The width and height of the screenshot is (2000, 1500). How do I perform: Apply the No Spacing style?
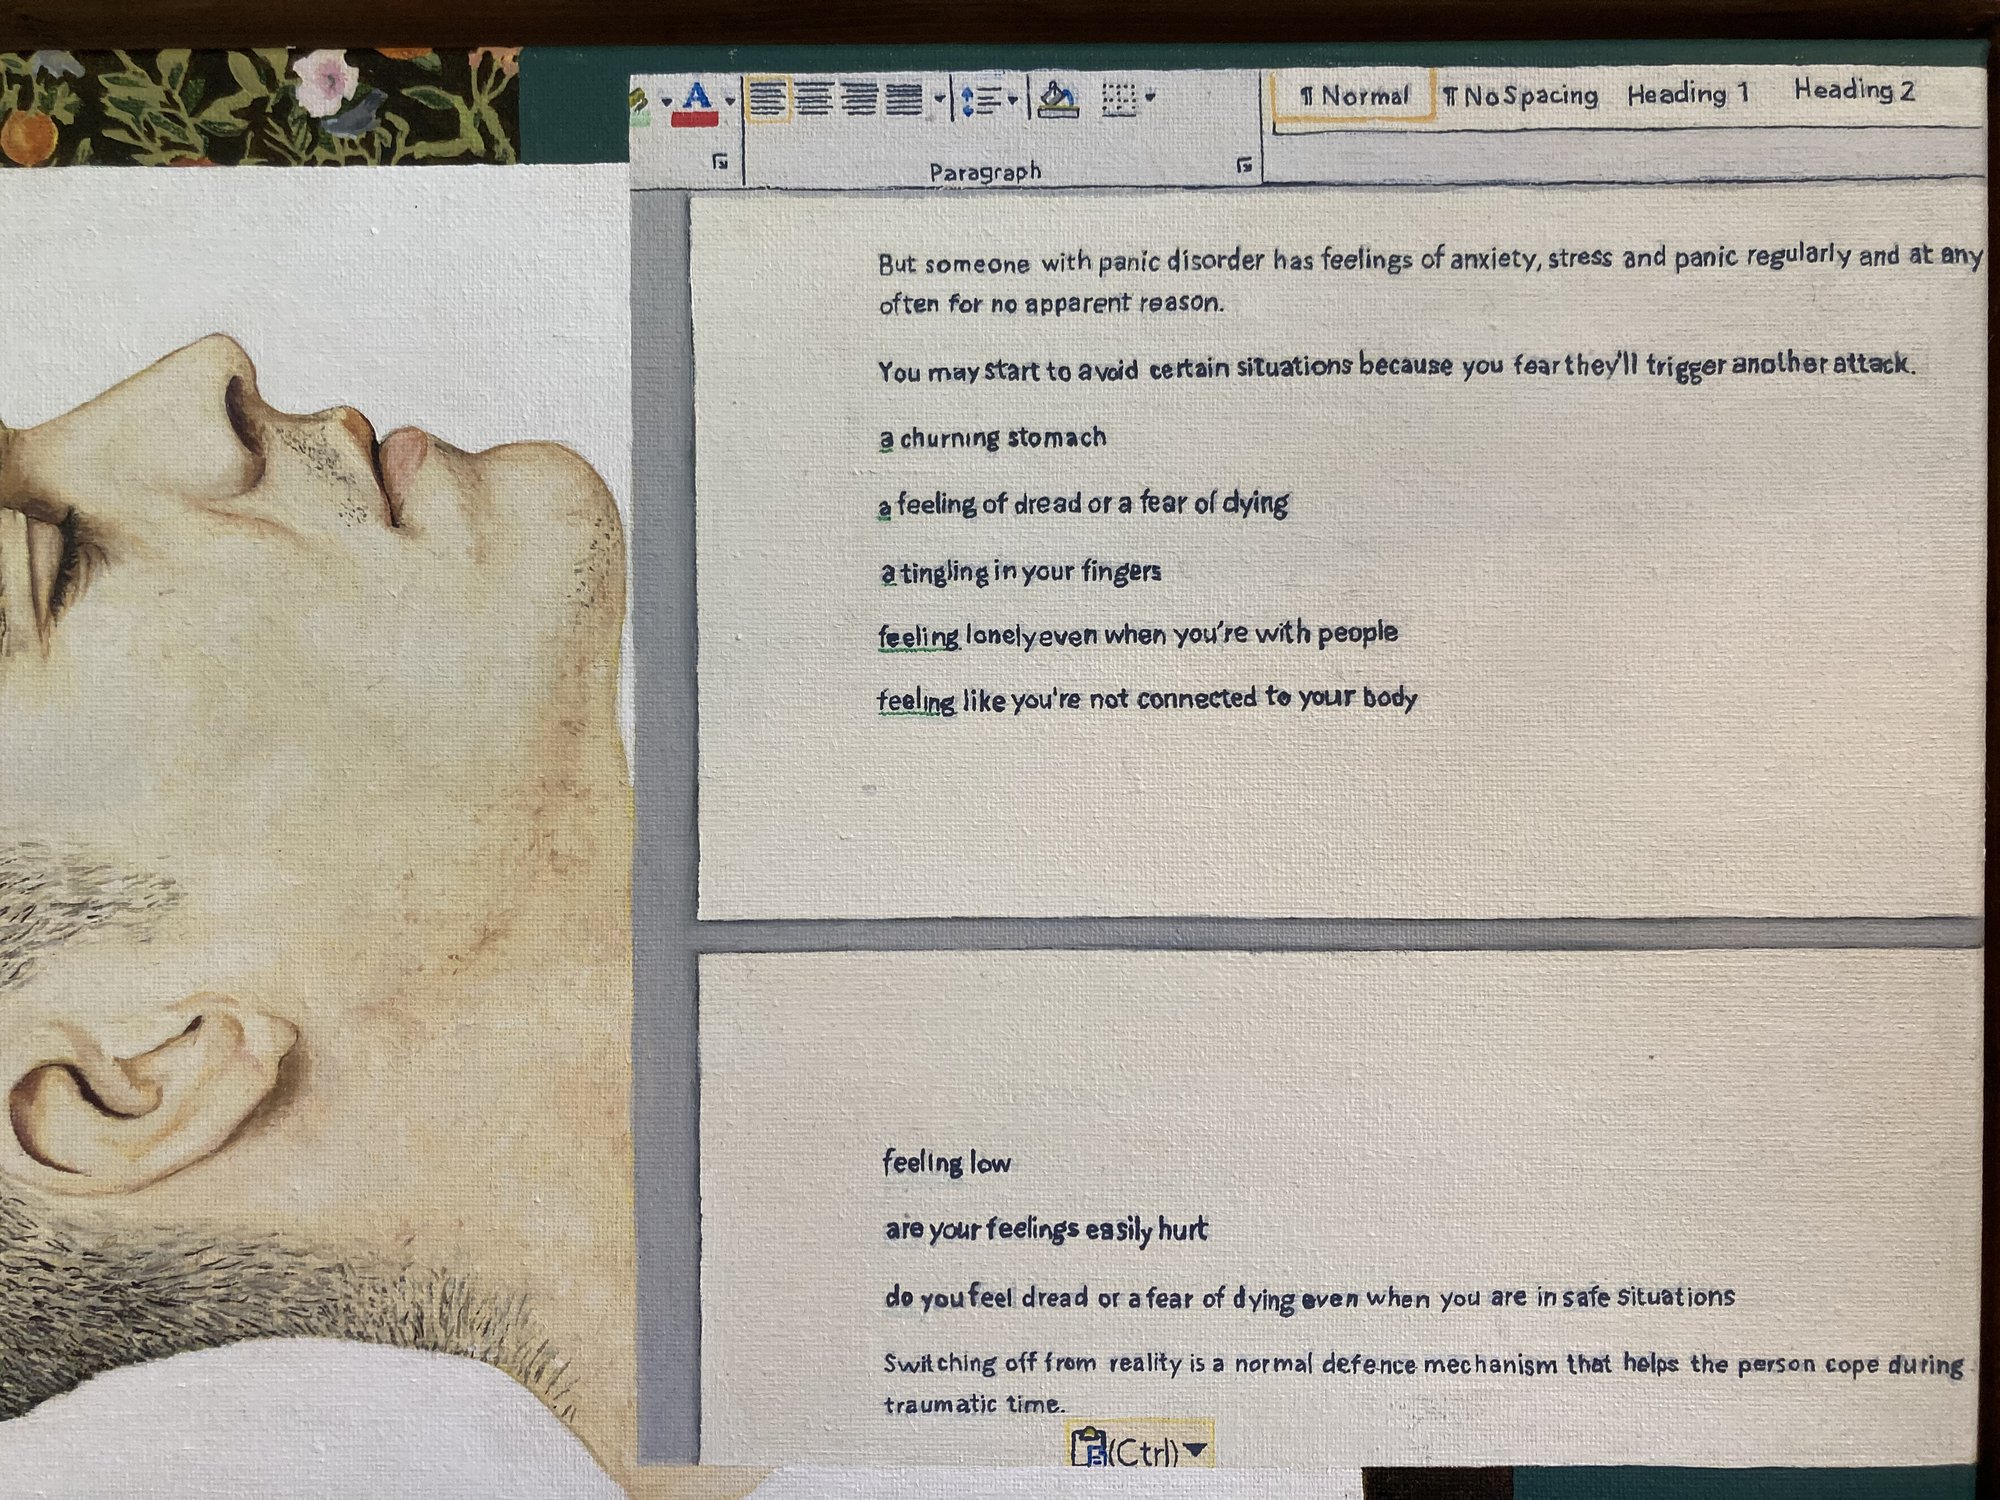point(1520,96)
